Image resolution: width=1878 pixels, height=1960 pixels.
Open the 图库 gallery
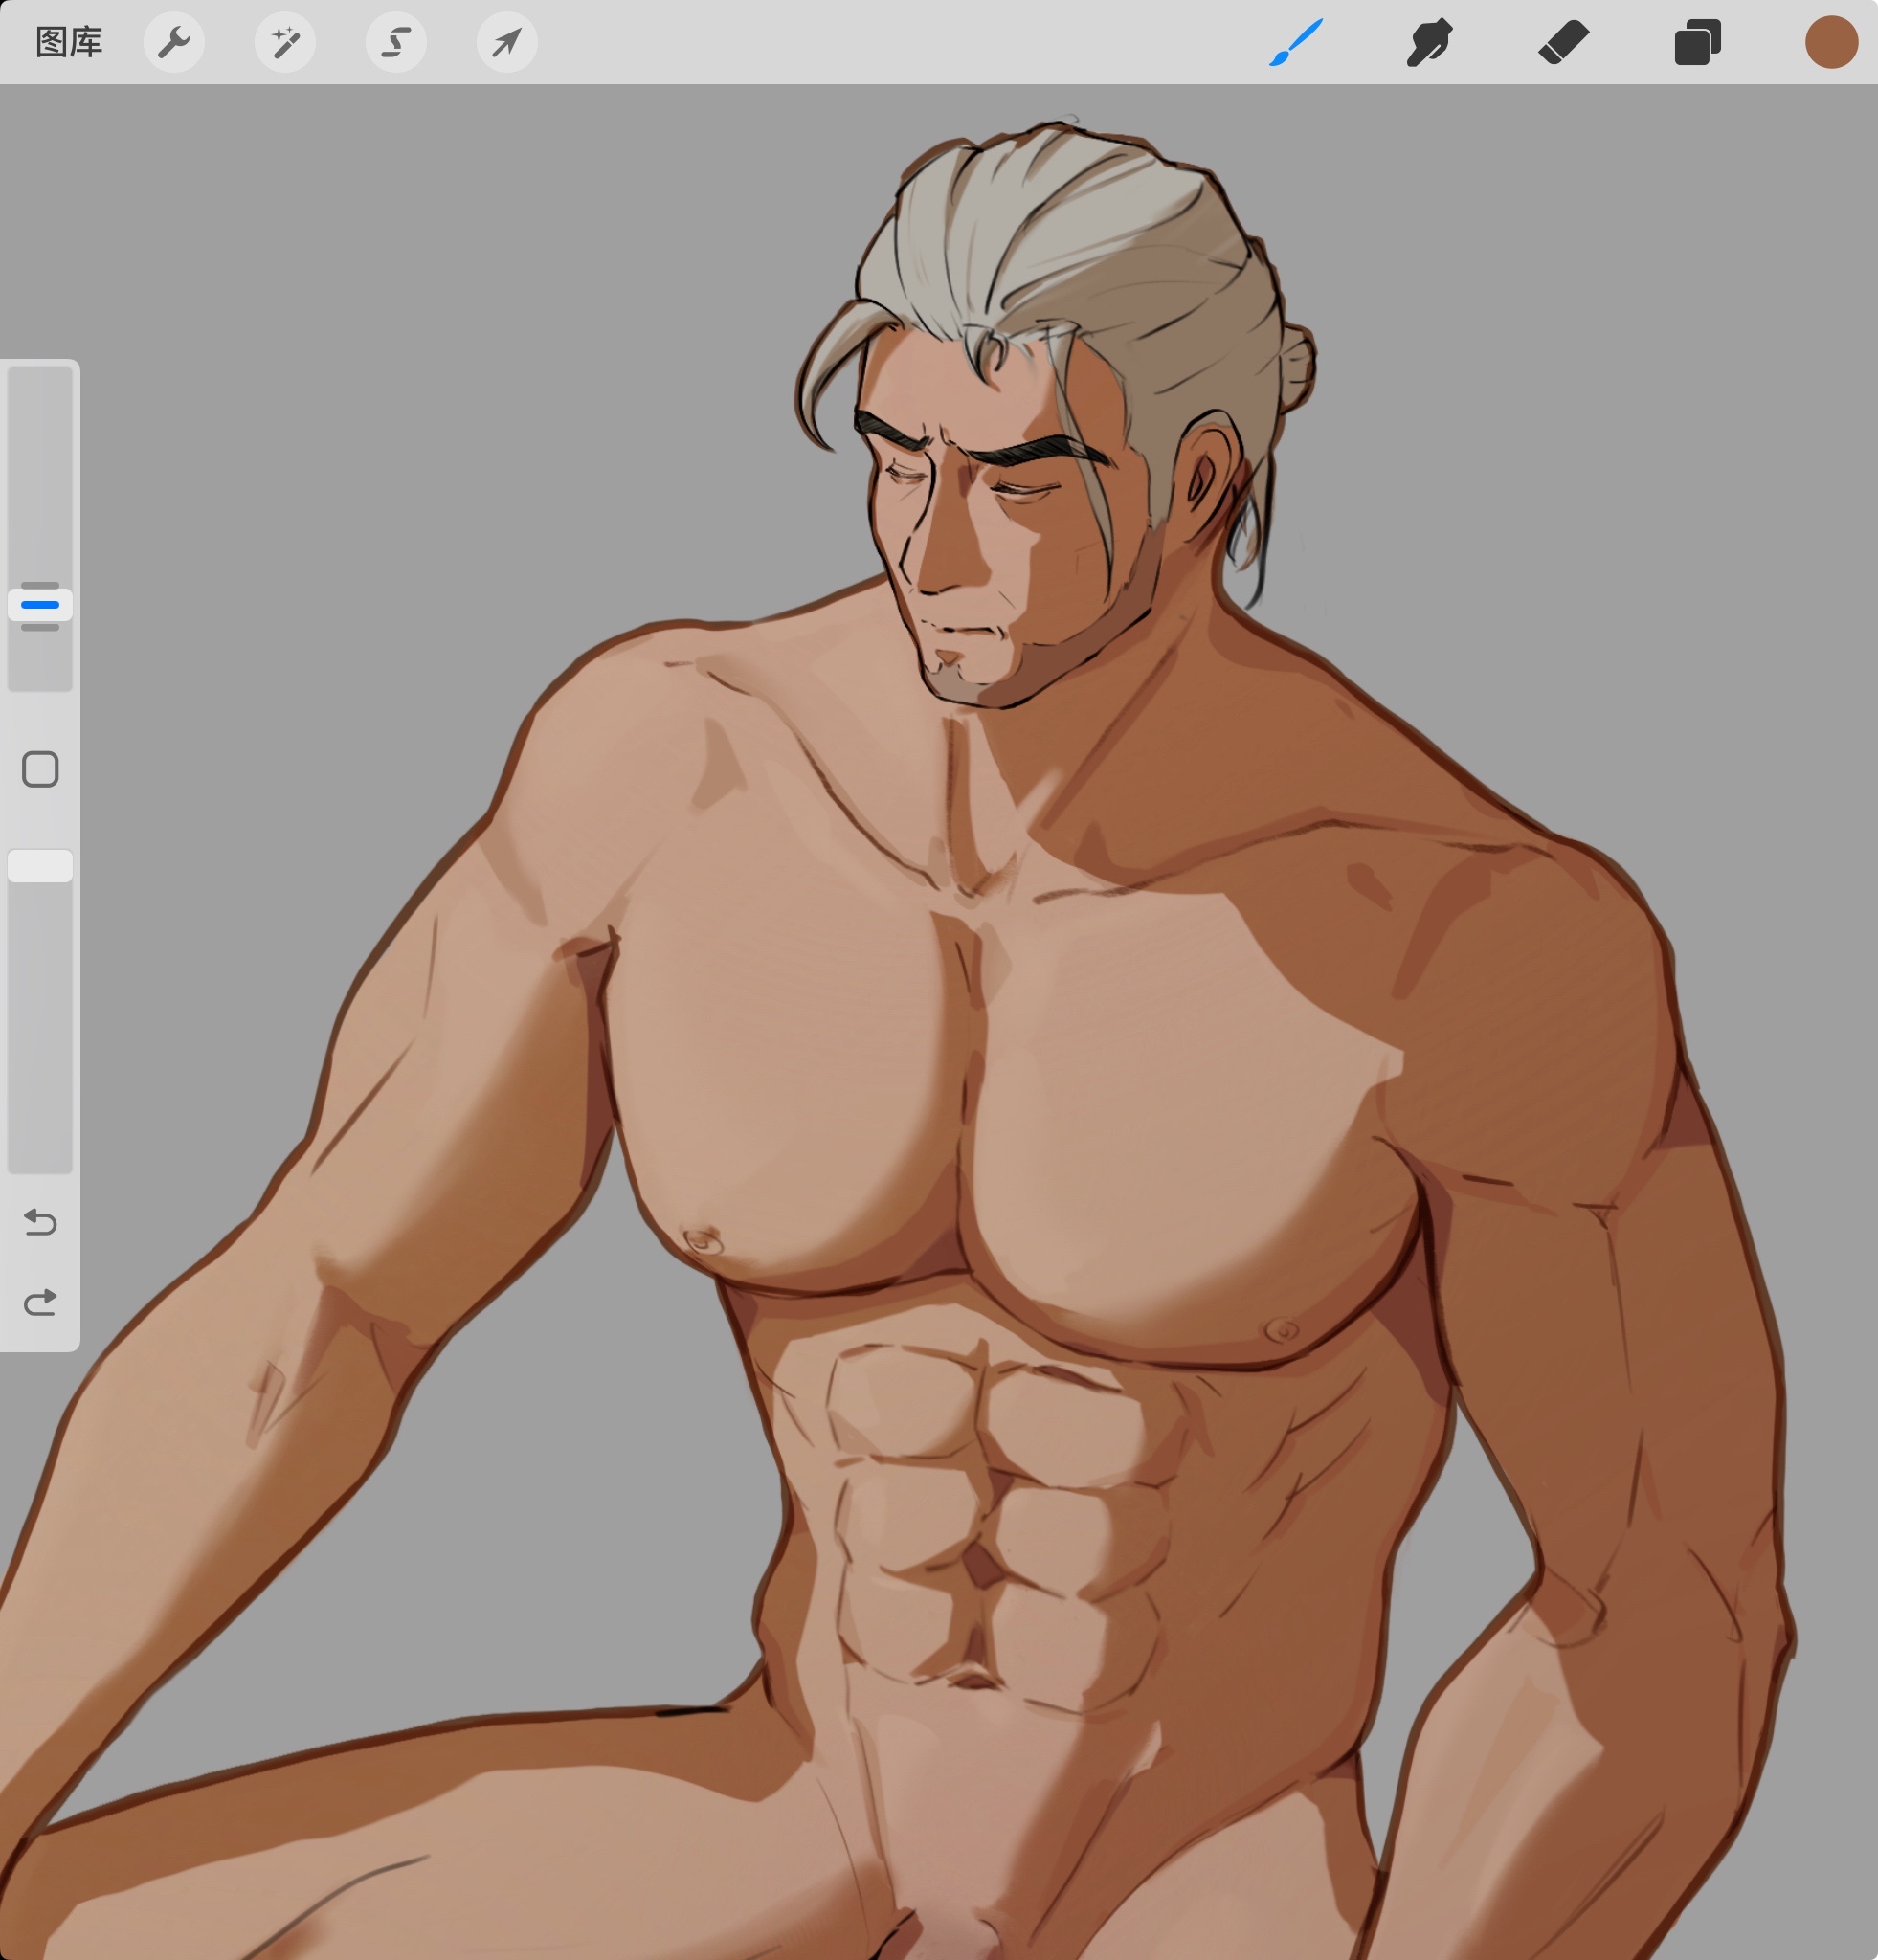tap(69, 42)
